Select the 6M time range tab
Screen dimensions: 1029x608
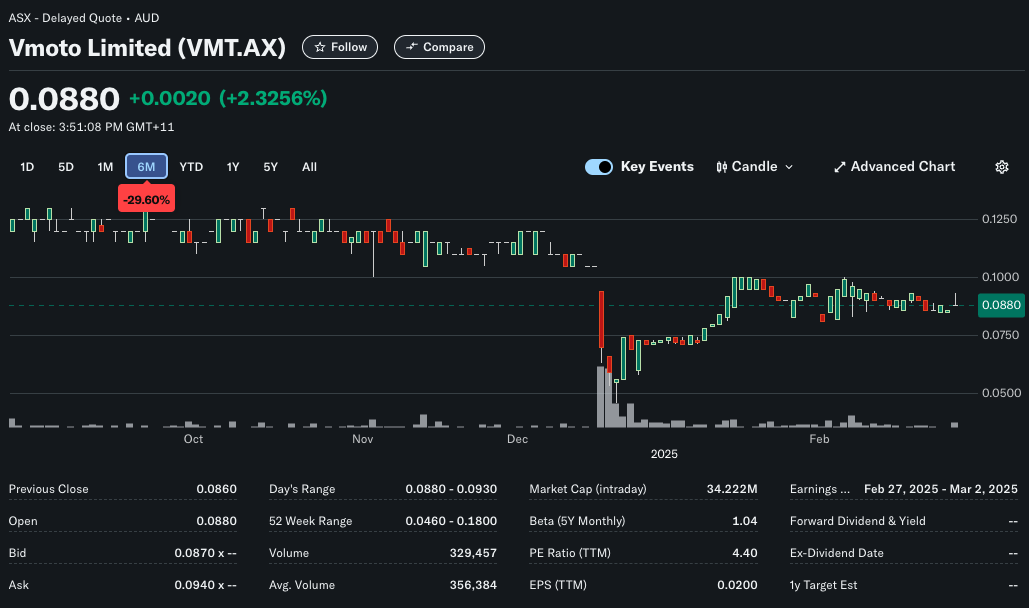(146, 167)
